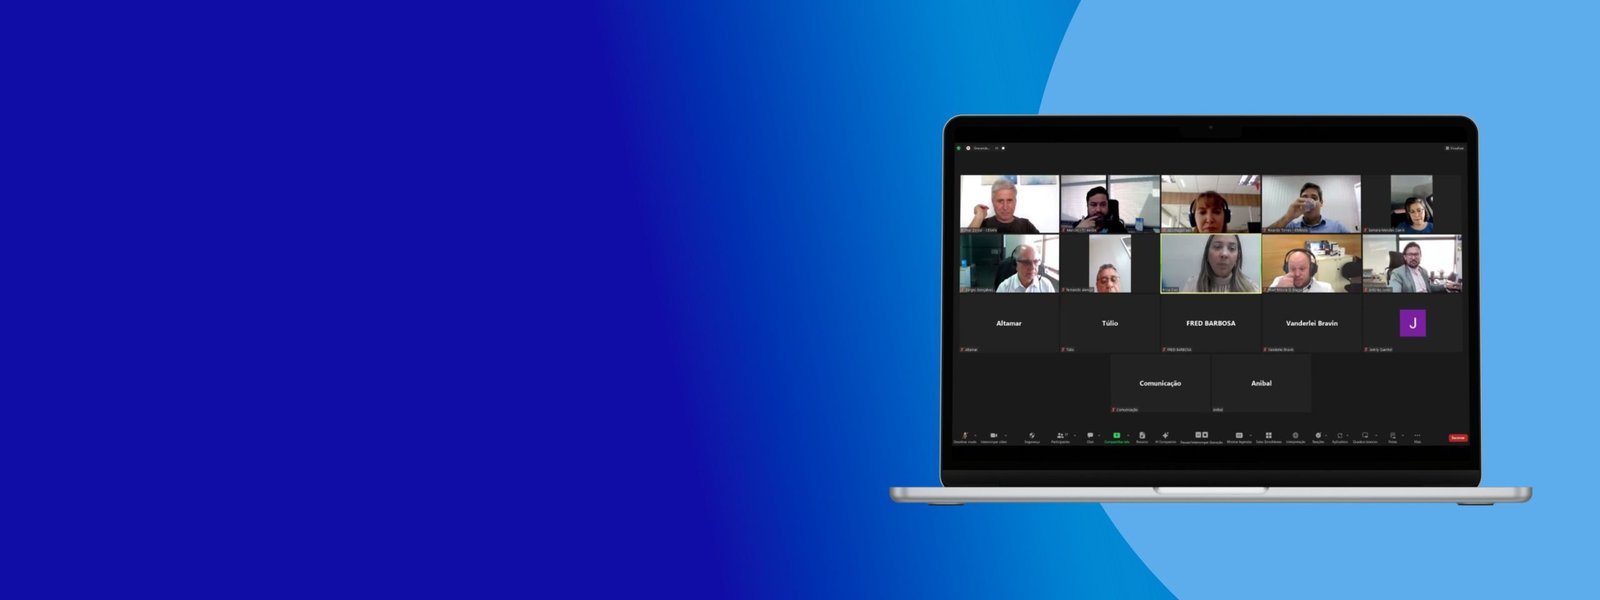
Task: Select the FRED BARBOSA participant tile
Action: click(x=1210, y=323)
